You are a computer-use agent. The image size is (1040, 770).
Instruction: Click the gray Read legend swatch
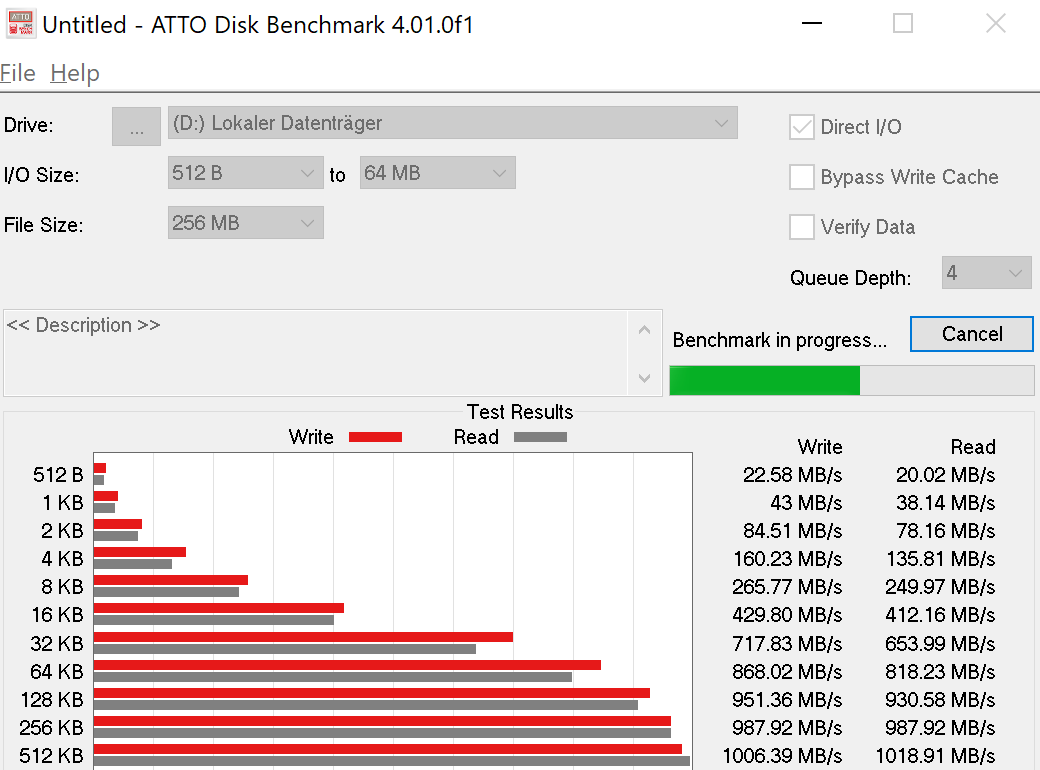[x=541, y=437]
